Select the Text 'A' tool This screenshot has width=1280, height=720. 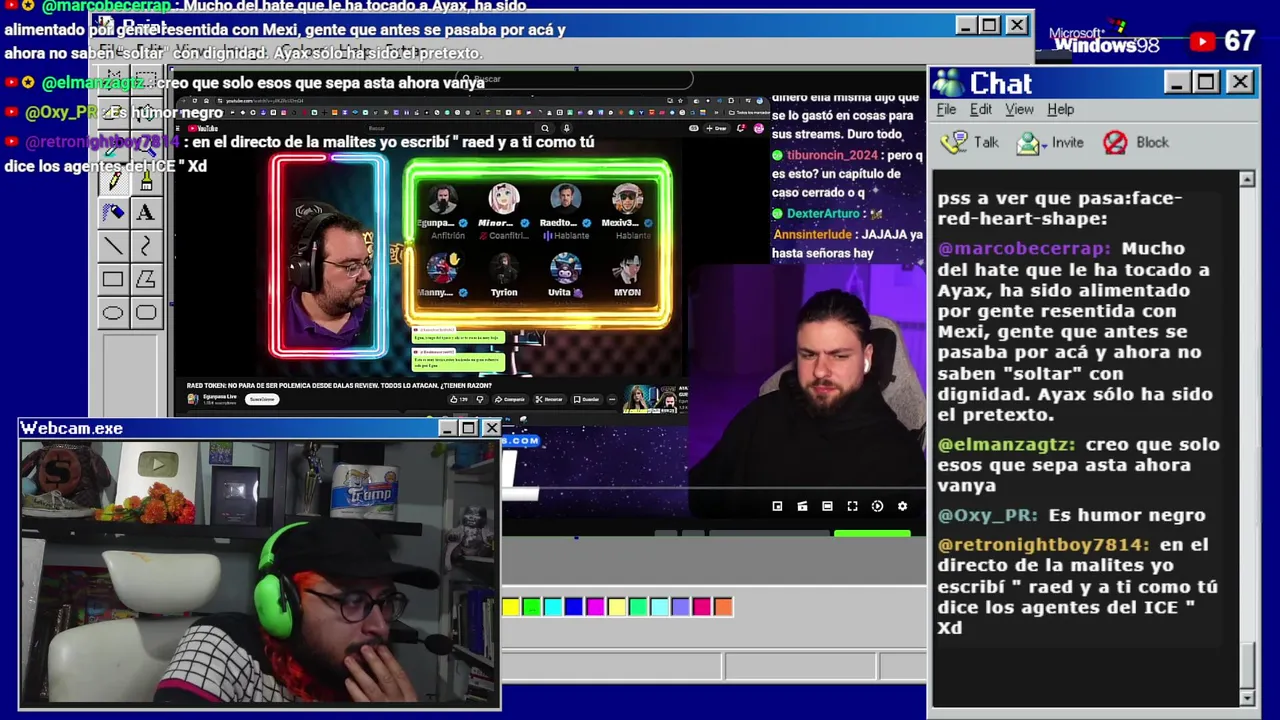pyautogui.click(x=146, y=212)
